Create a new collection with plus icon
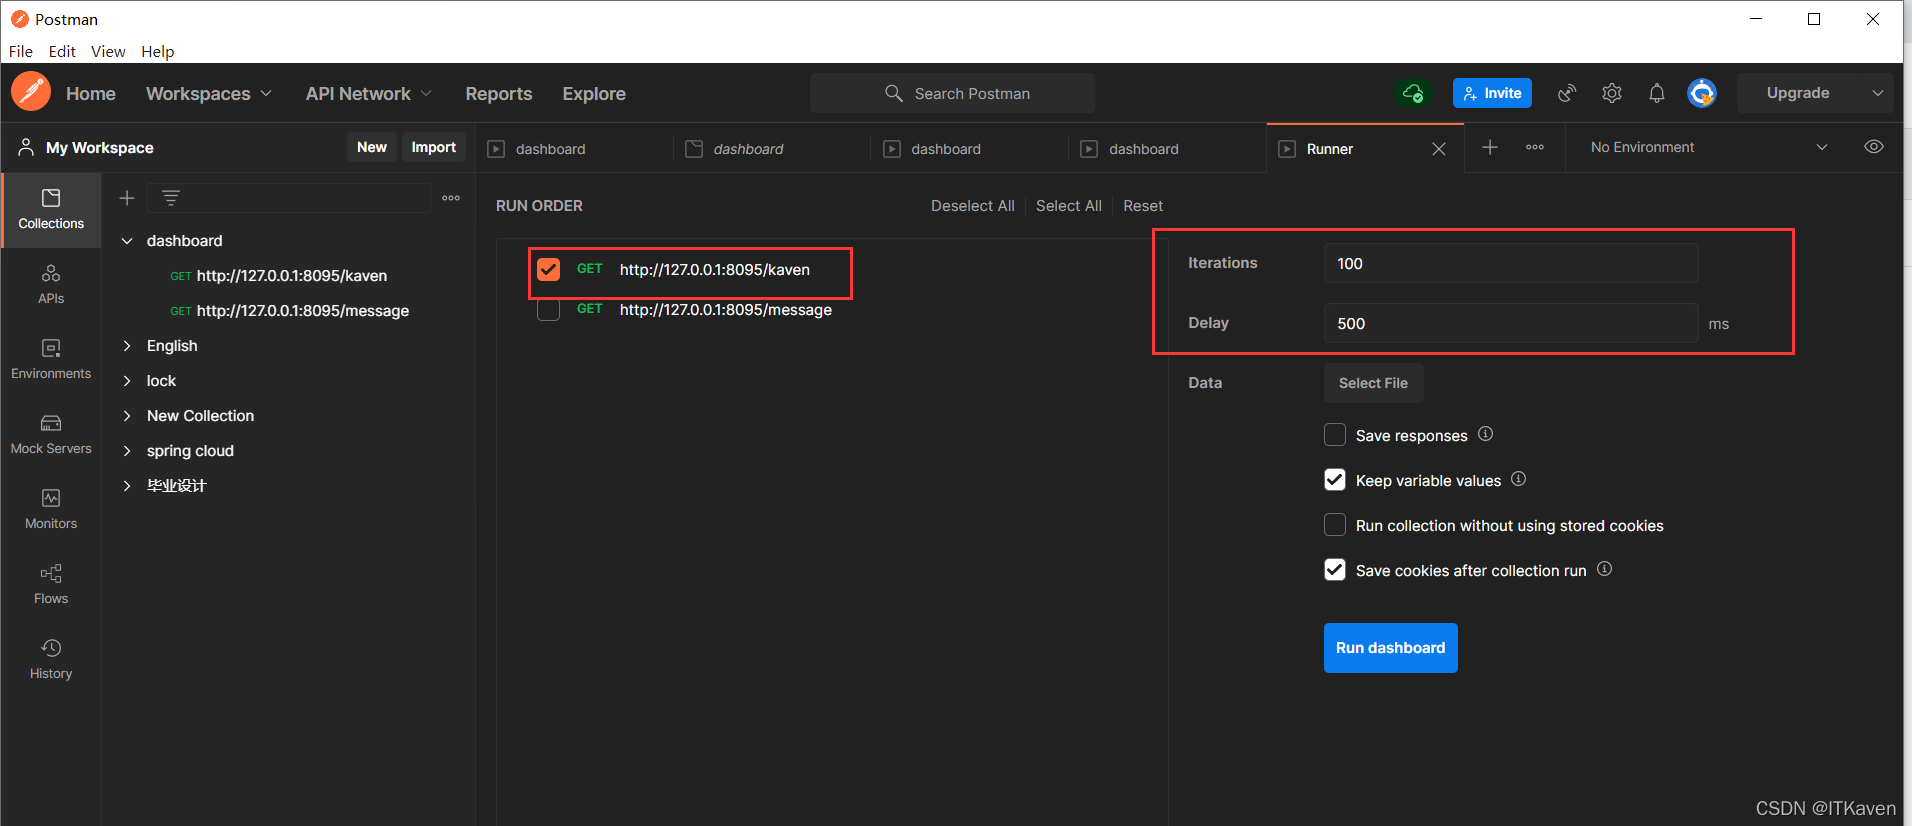Screen dimensions: 1912x826 [x=127, y=198]
